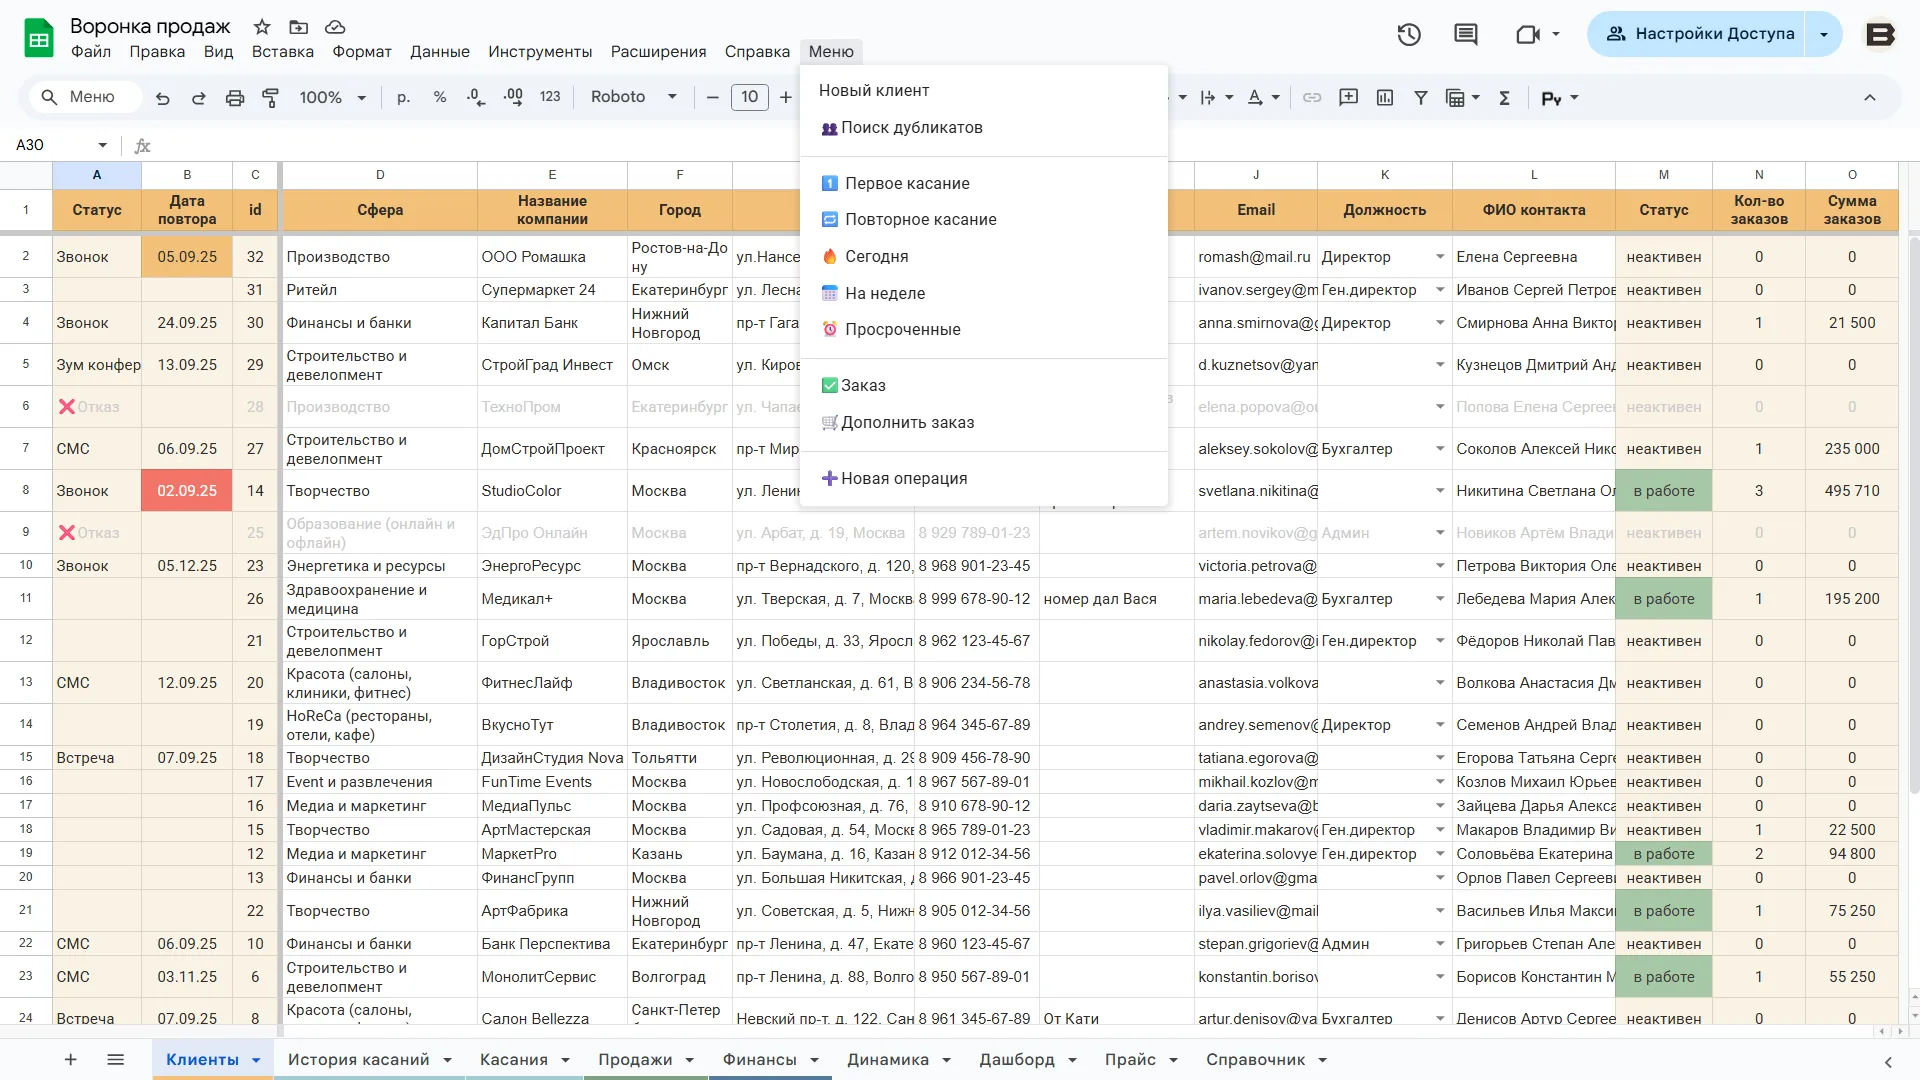1920x1080 pixels.
Task: Click the undo icon in toolbar
Action: [x=163, y=97]
